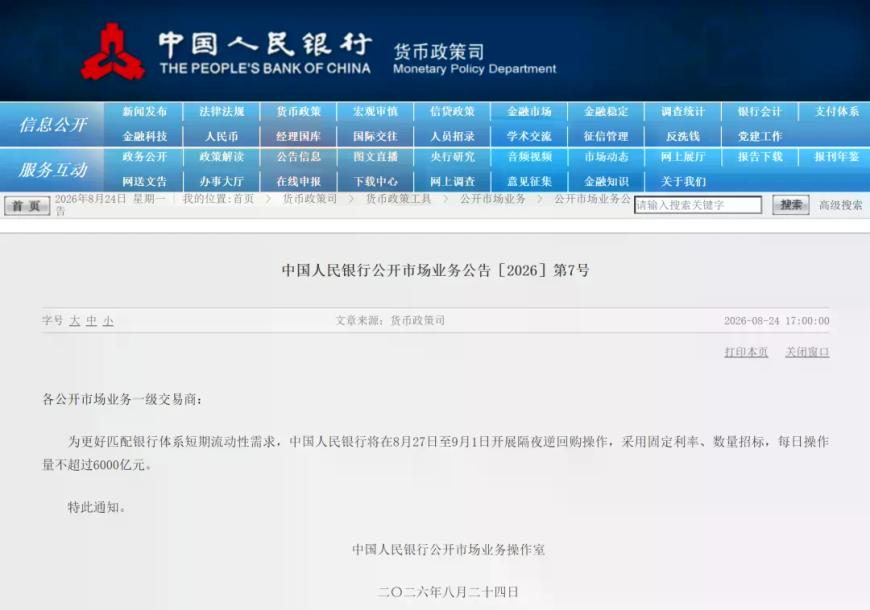Open the 信贷政策 menu item
Viewport: 870px width, 610px height.
453,112
